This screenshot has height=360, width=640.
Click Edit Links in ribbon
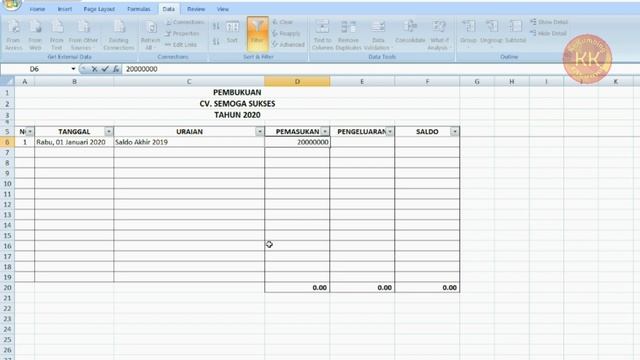(181, 44)
